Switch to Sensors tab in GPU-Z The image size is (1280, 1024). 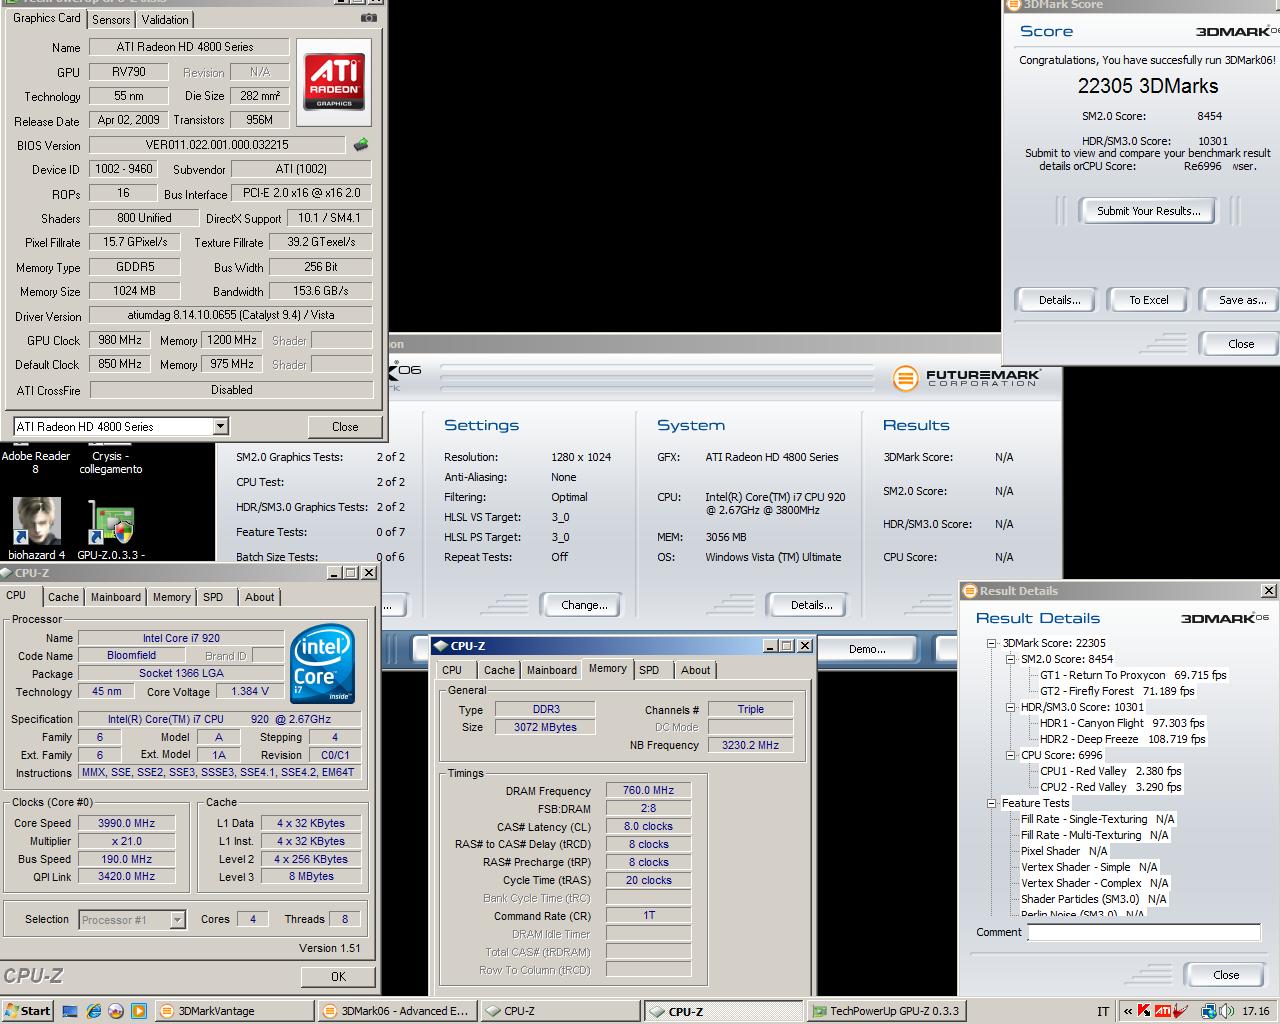pyautogui.click(x=111, y=19)
